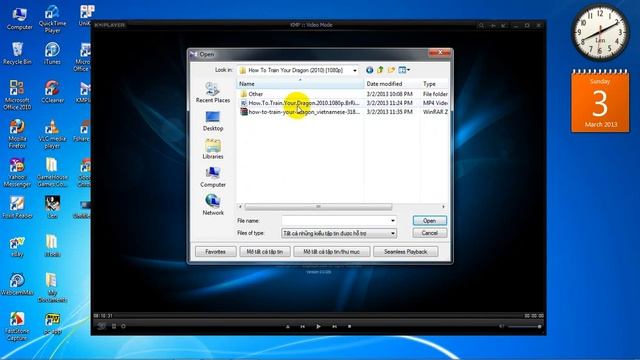
Task: Sort files by Type column header
Action: 435,84
